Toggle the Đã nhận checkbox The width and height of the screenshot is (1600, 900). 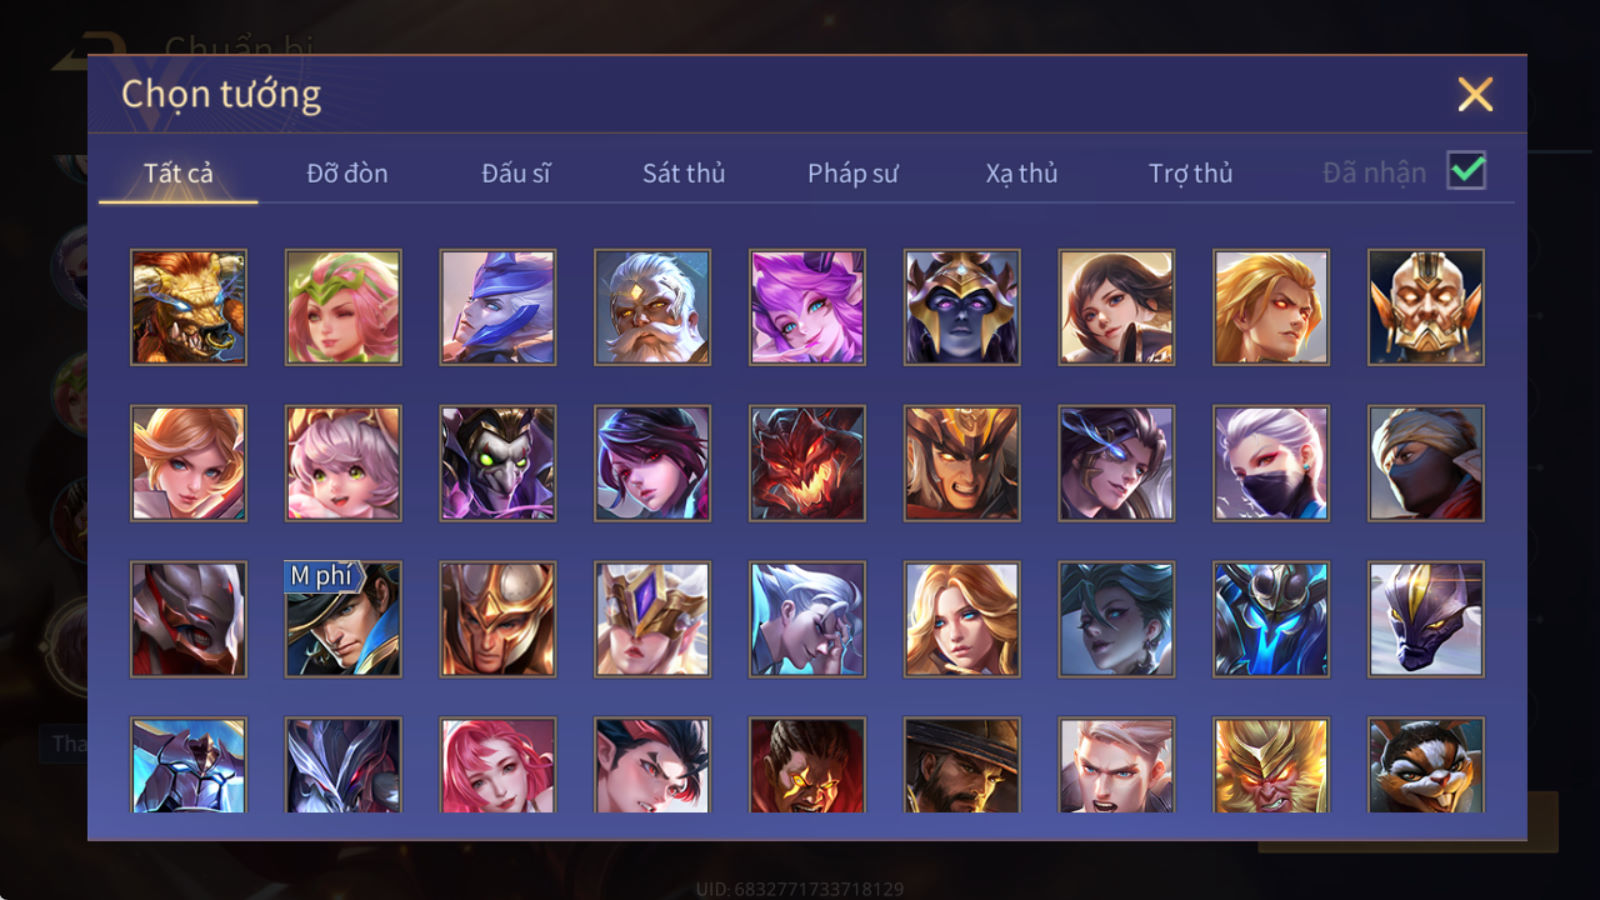pos(1466,171)
